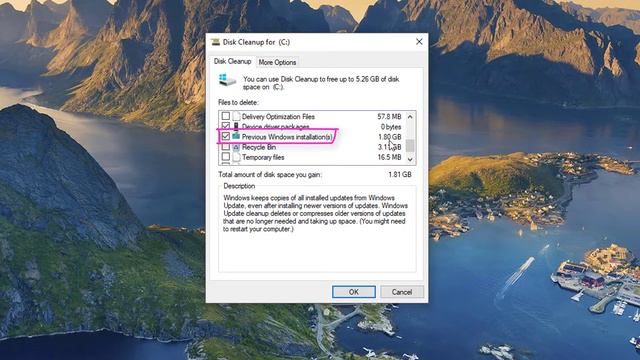Screen dimensions: 640x360
Task: Click the Temporary files page icon
Action: coord(236,157)
